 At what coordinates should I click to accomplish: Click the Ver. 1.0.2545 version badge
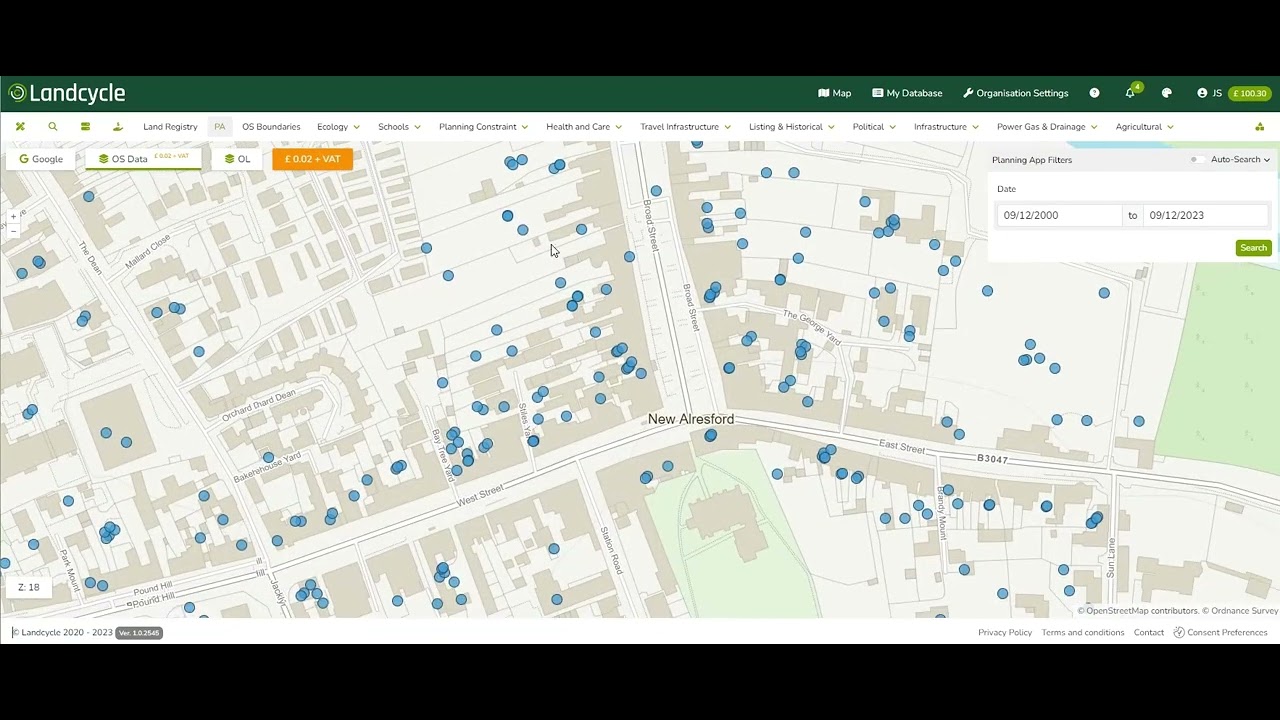[138, 632]
